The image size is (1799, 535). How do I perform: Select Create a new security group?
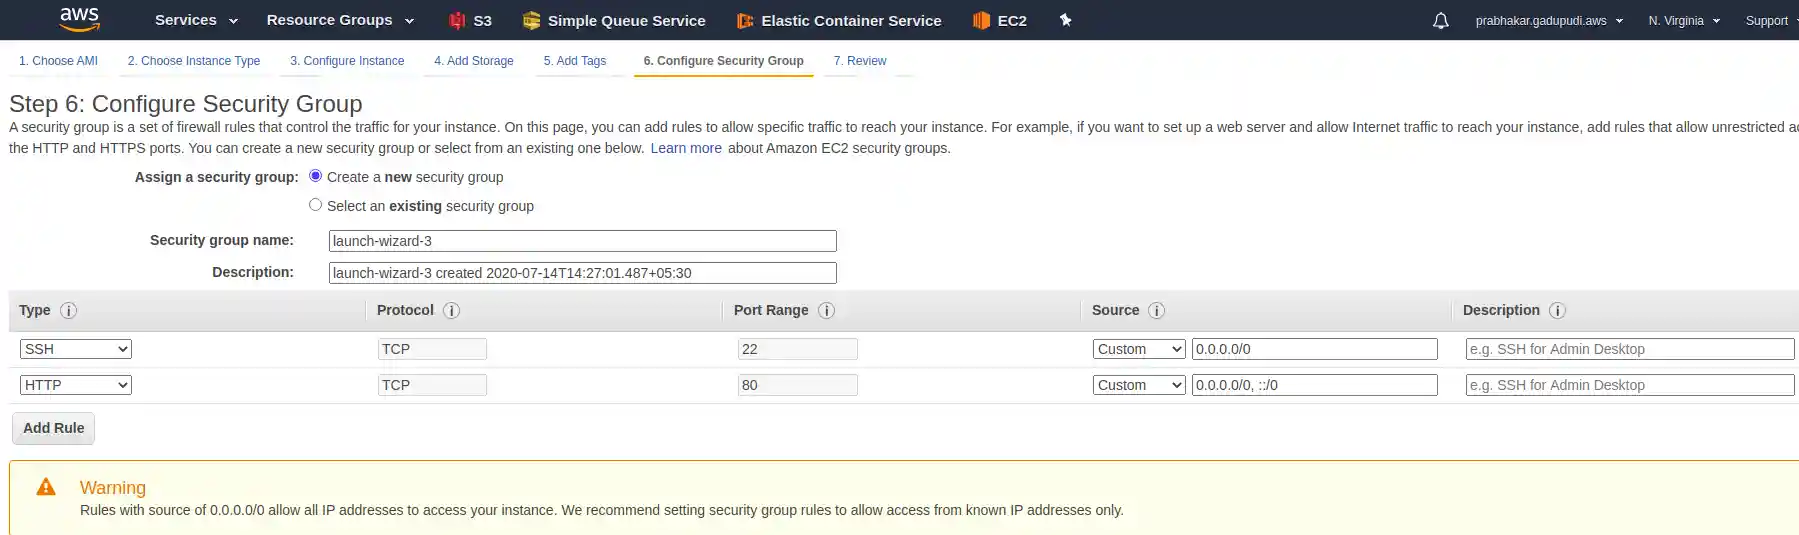316,176
